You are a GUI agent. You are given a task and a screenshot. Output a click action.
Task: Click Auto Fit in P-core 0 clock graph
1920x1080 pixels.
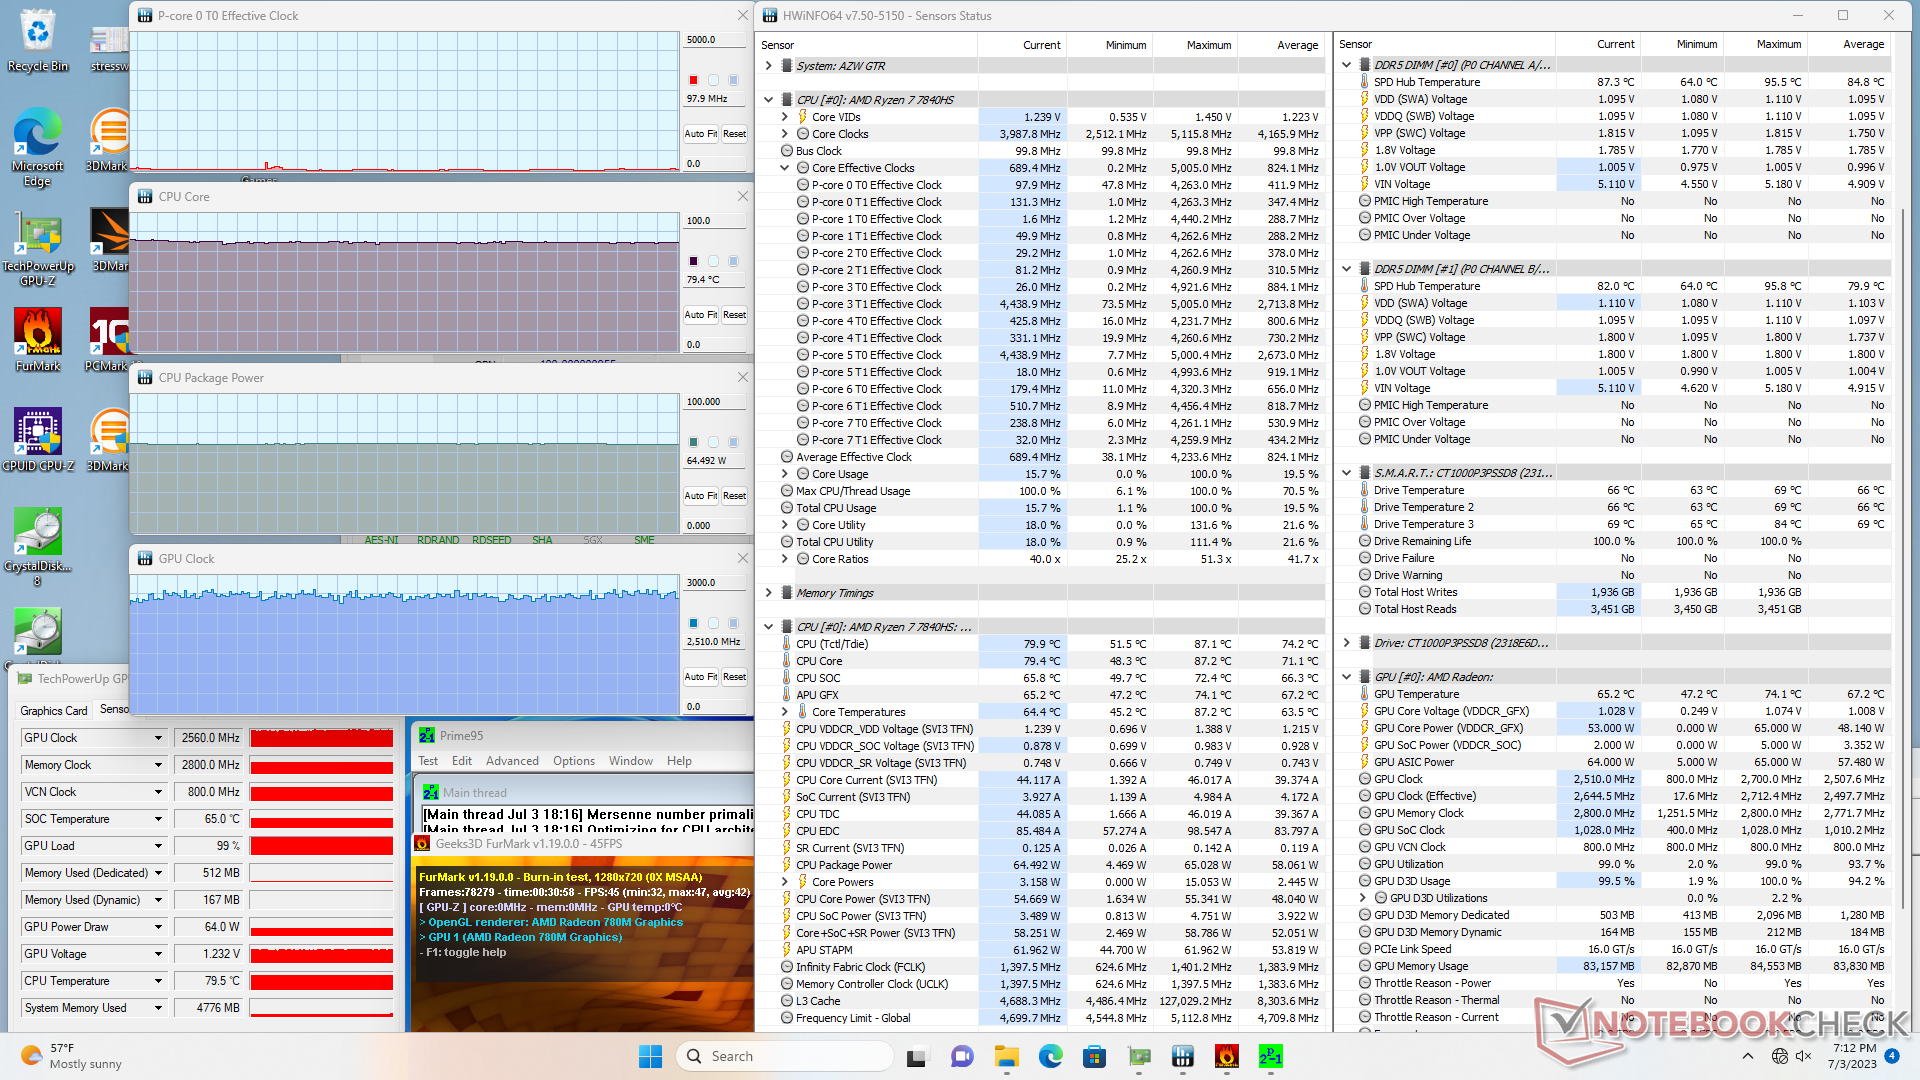tap(700, 134)
